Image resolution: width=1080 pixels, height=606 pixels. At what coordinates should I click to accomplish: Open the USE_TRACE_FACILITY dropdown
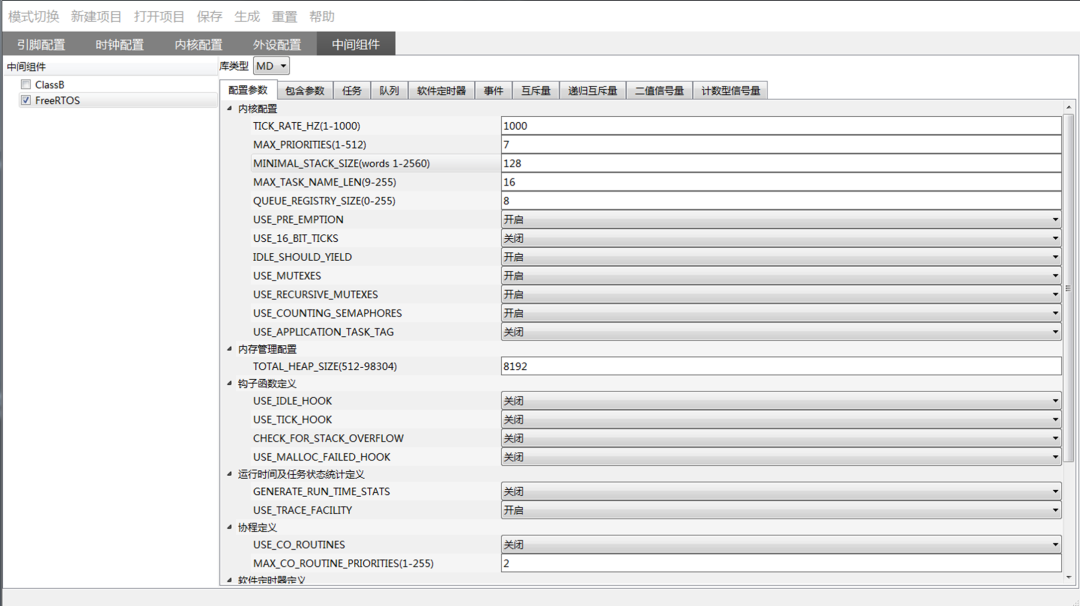pos(781,510)
